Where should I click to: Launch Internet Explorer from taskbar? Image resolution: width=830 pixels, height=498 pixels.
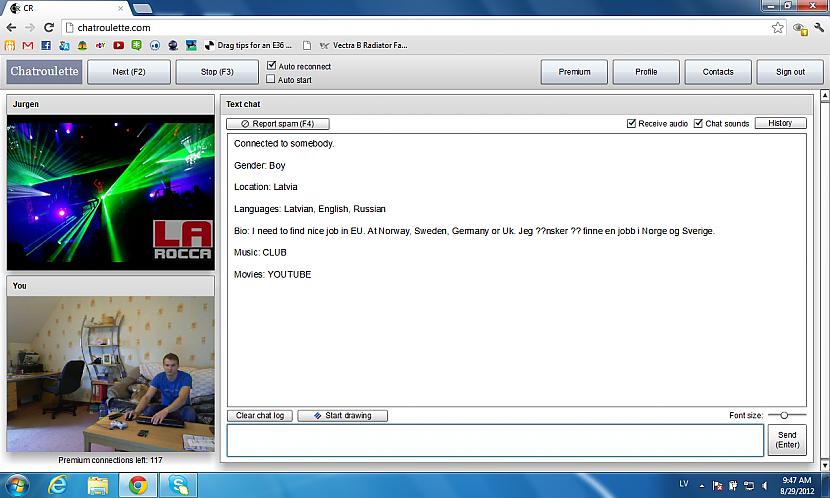click(57, 485)
